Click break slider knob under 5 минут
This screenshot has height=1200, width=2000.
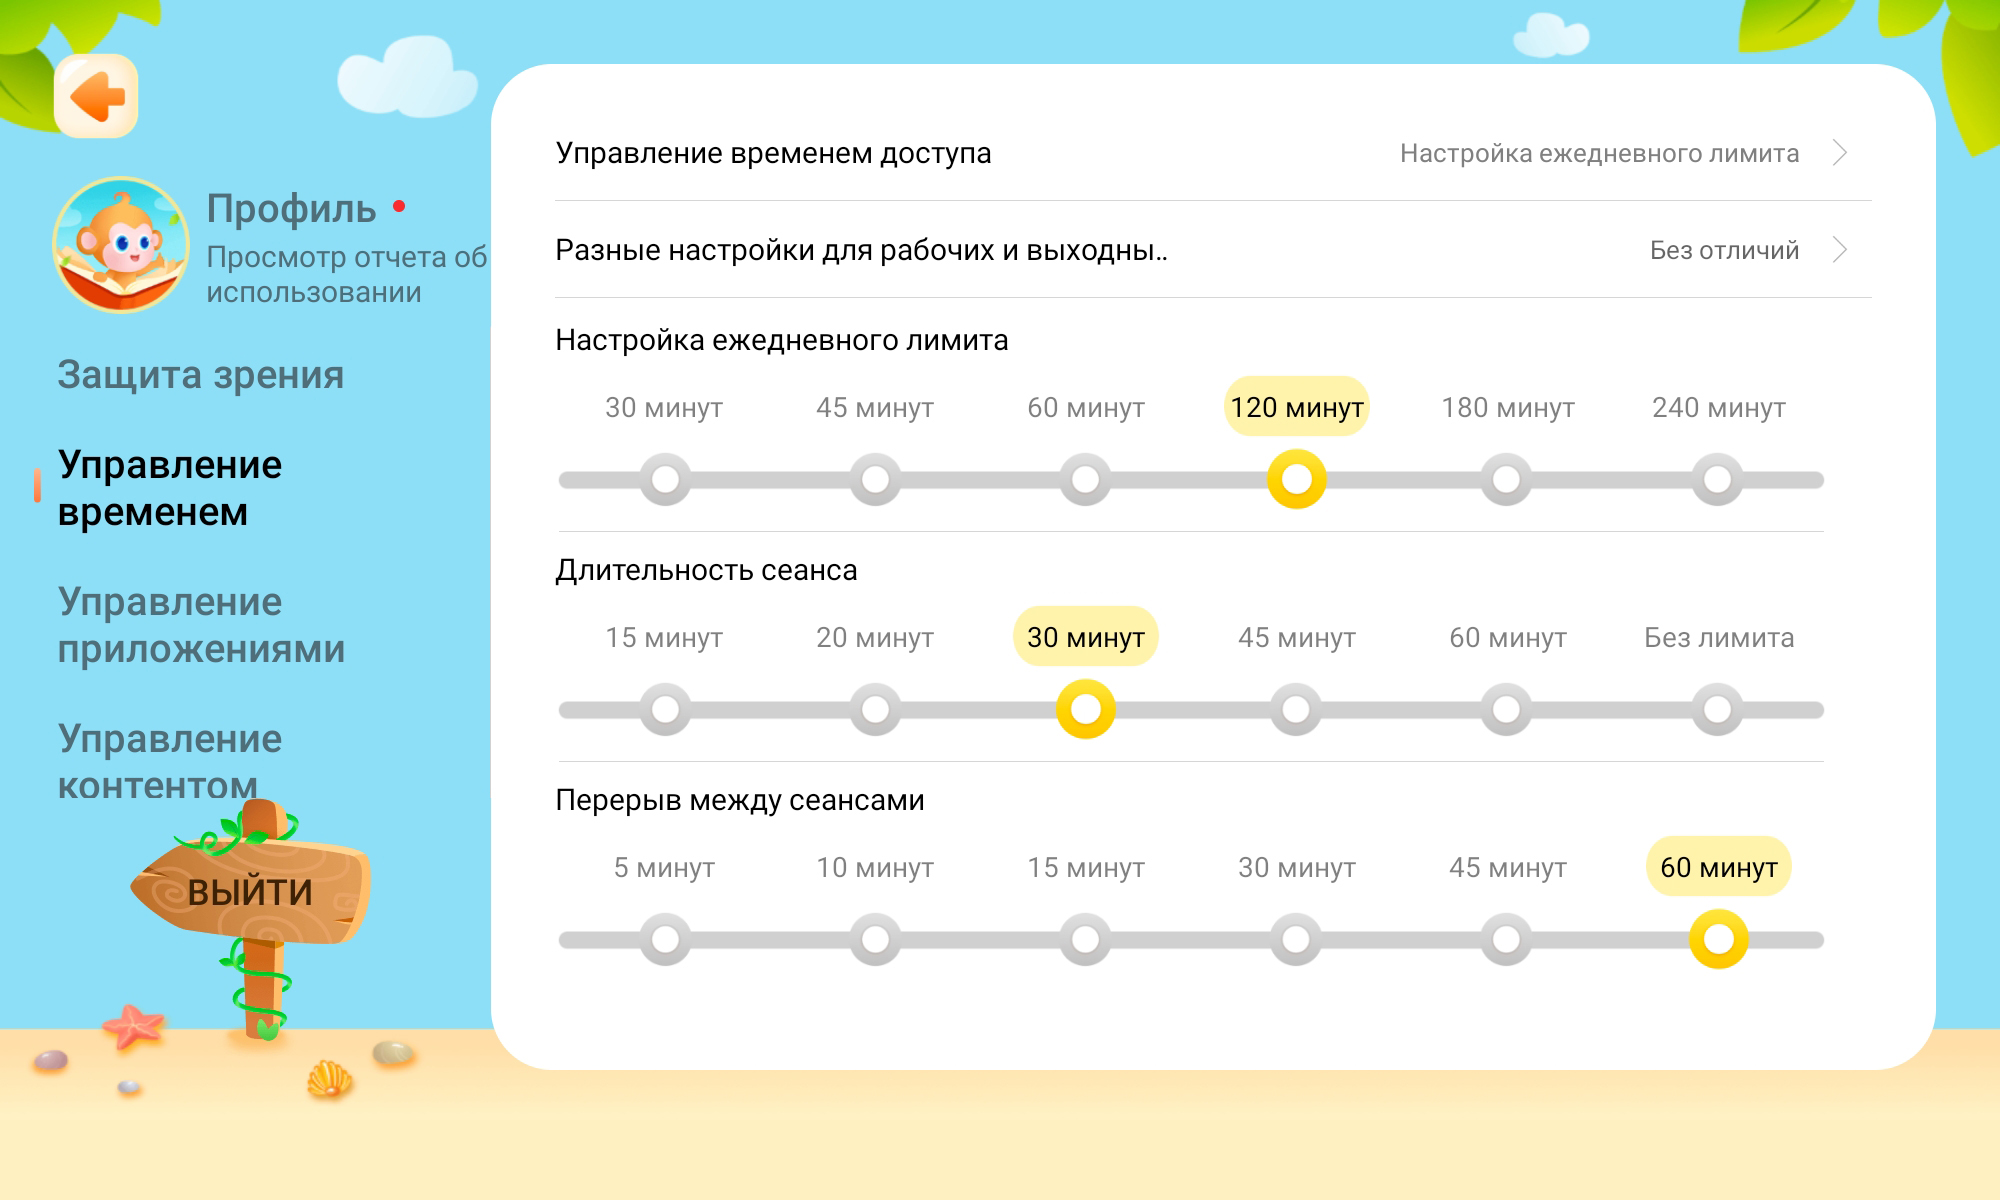pos(665,940)
